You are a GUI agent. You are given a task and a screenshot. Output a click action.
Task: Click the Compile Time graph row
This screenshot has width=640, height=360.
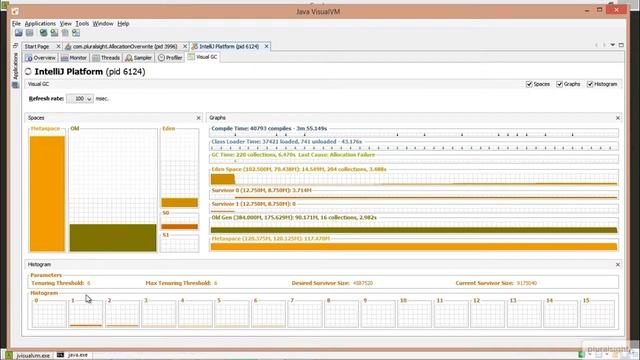(414, 132)
